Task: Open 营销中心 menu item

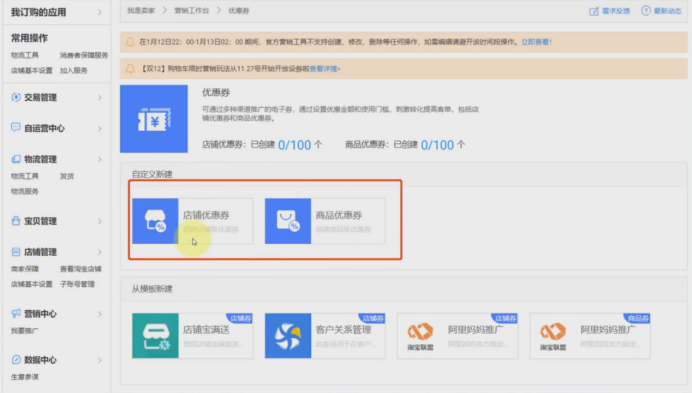Action: 40,314
